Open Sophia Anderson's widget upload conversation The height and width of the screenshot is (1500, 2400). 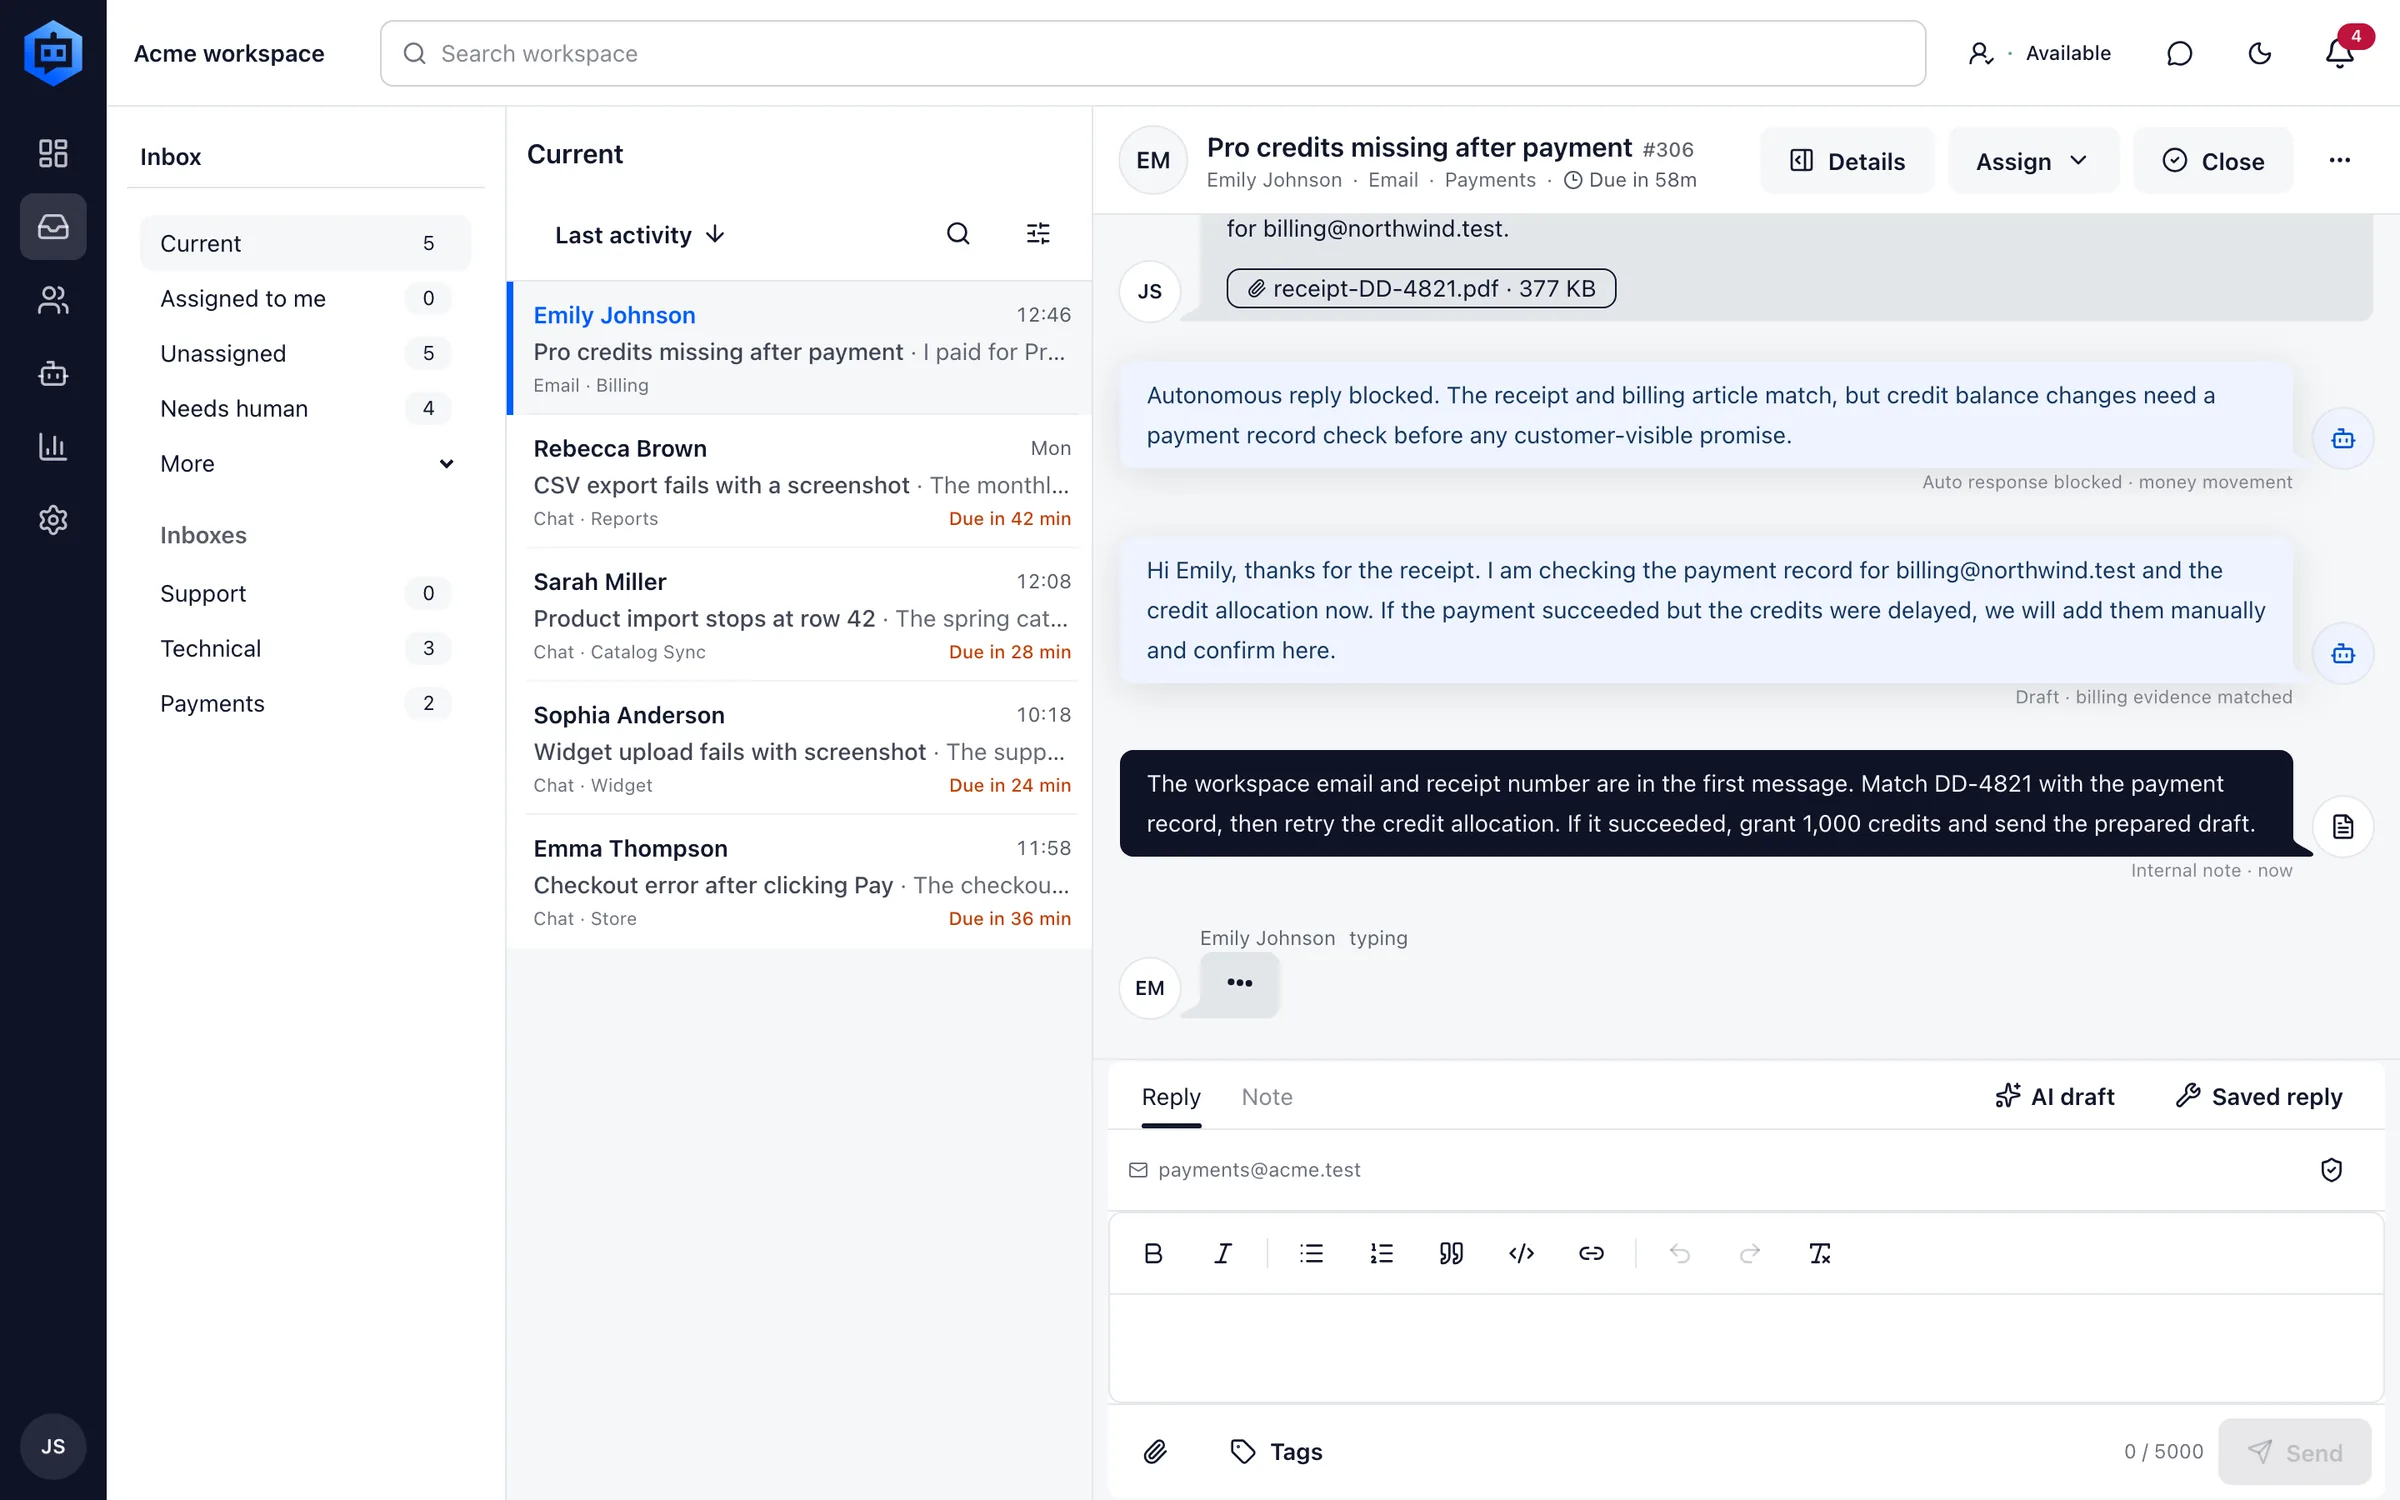[x=800, y=748]
